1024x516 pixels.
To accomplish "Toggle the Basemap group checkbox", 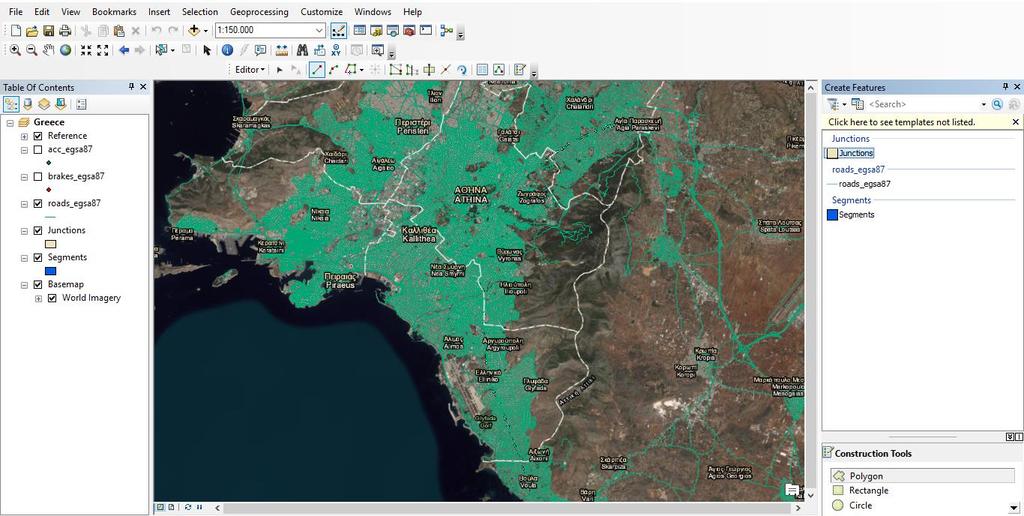I will tap(38, 285).
